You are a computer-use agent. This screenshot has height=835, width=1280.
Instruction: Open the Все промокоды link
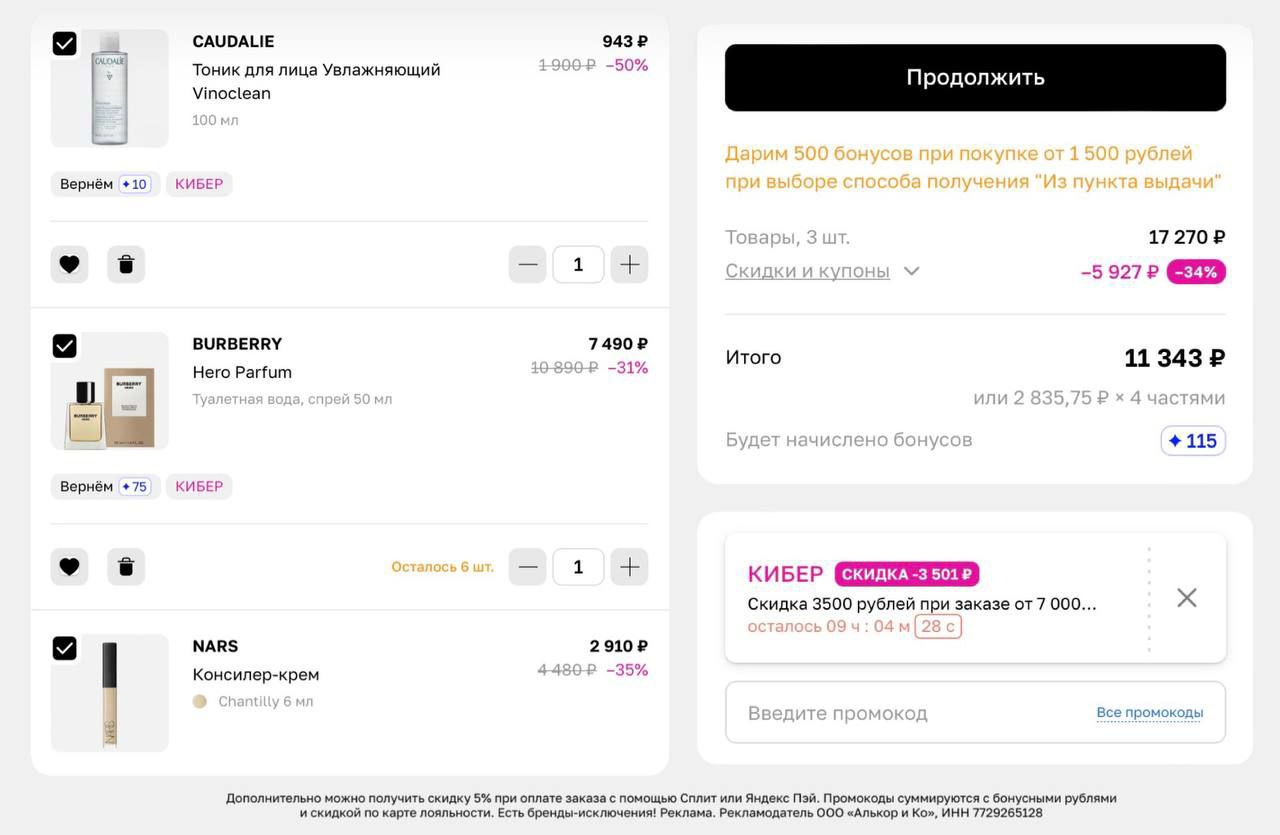(1149, 713)
